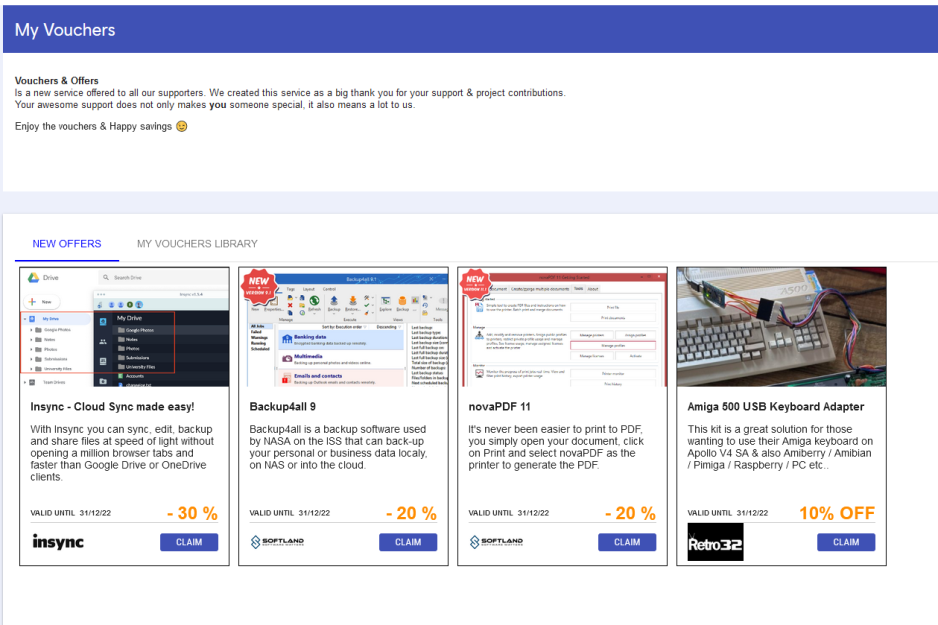Click the NEW badge on novaPDF screenshot
Viewport: 938px width, 625px height.
point(475,283)
